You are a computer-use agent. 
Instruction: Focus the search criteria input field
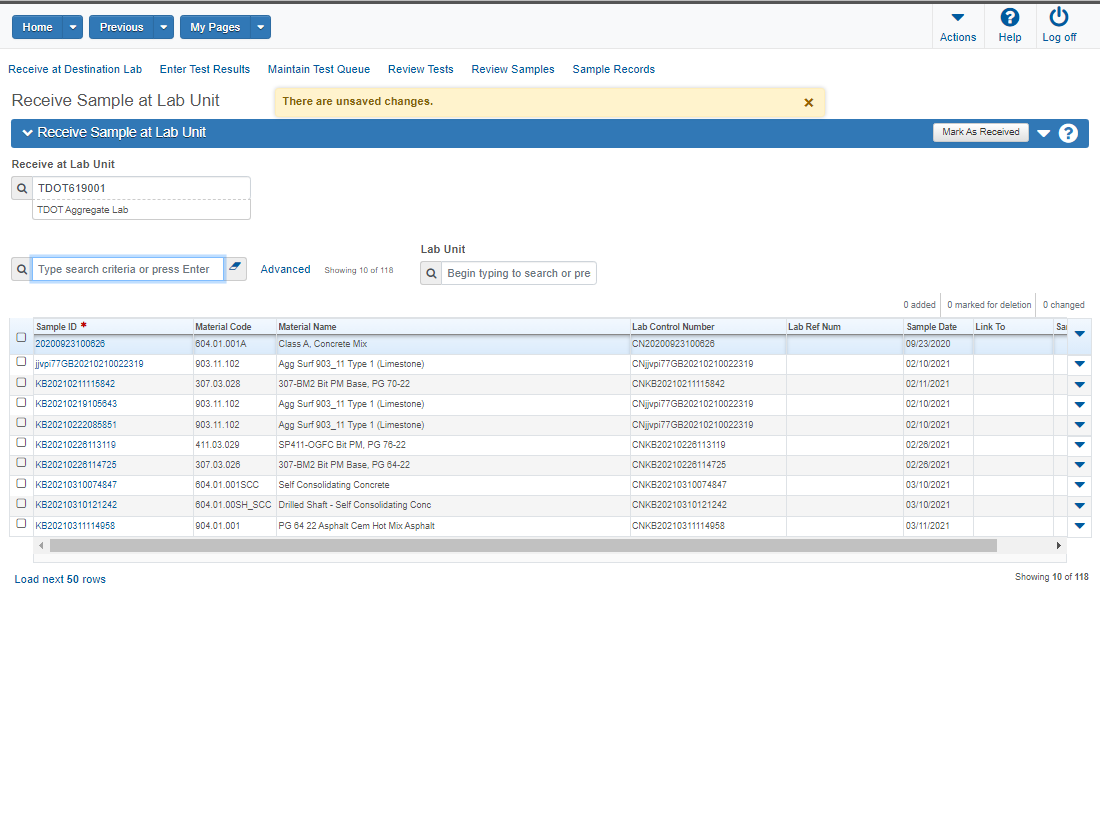pyautogui.click(x=128, y=269)
